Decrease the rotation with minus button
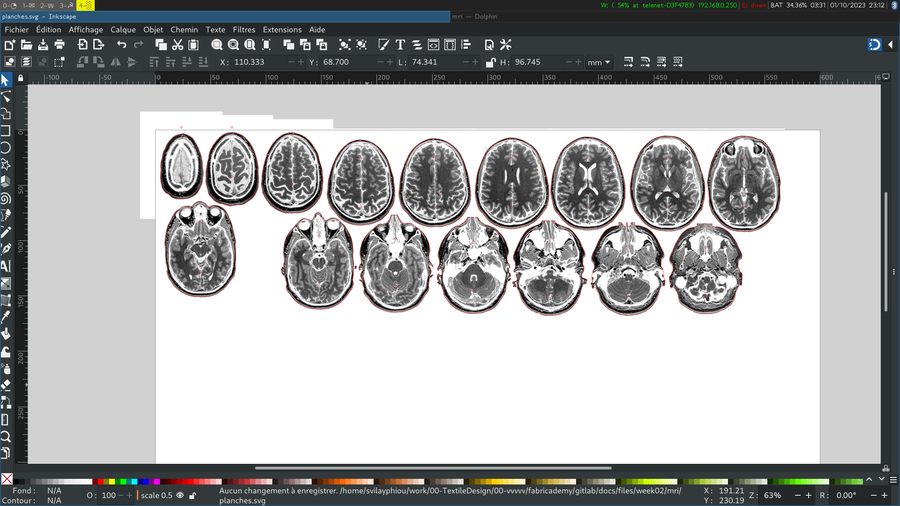Screen dimensions: 900x506 pos(874,496)
